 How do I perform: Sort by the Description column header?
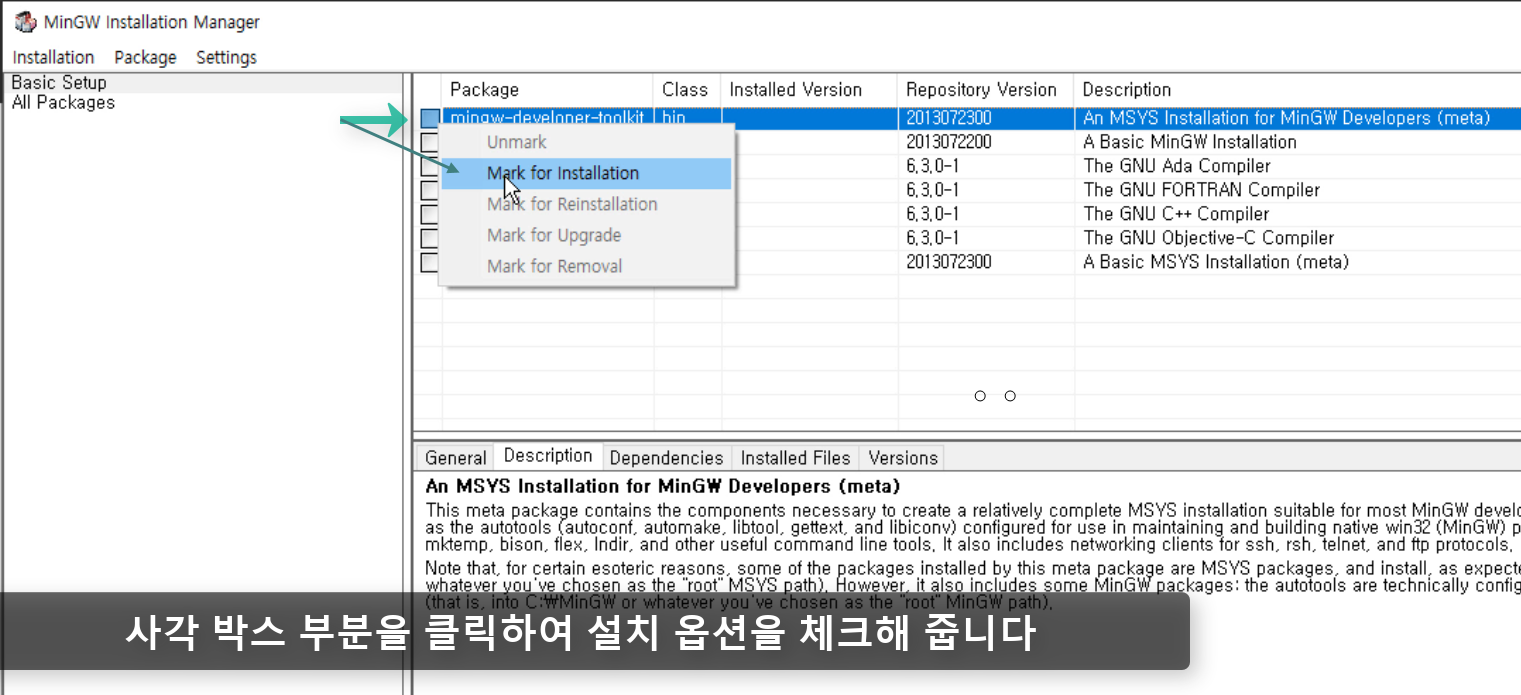(1297, 89)
